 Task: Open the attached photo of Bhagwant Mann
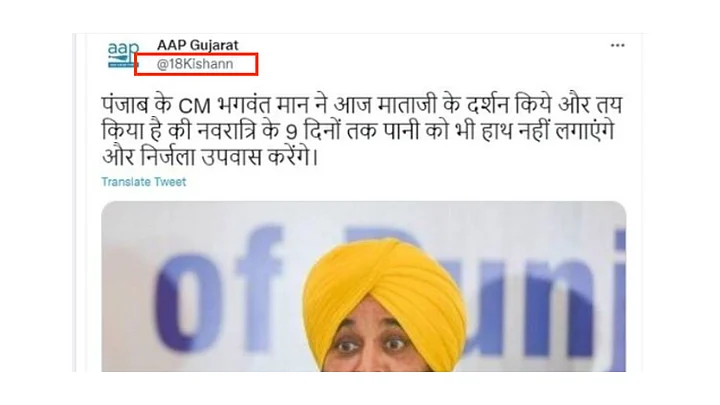click(x=364, y=287)
